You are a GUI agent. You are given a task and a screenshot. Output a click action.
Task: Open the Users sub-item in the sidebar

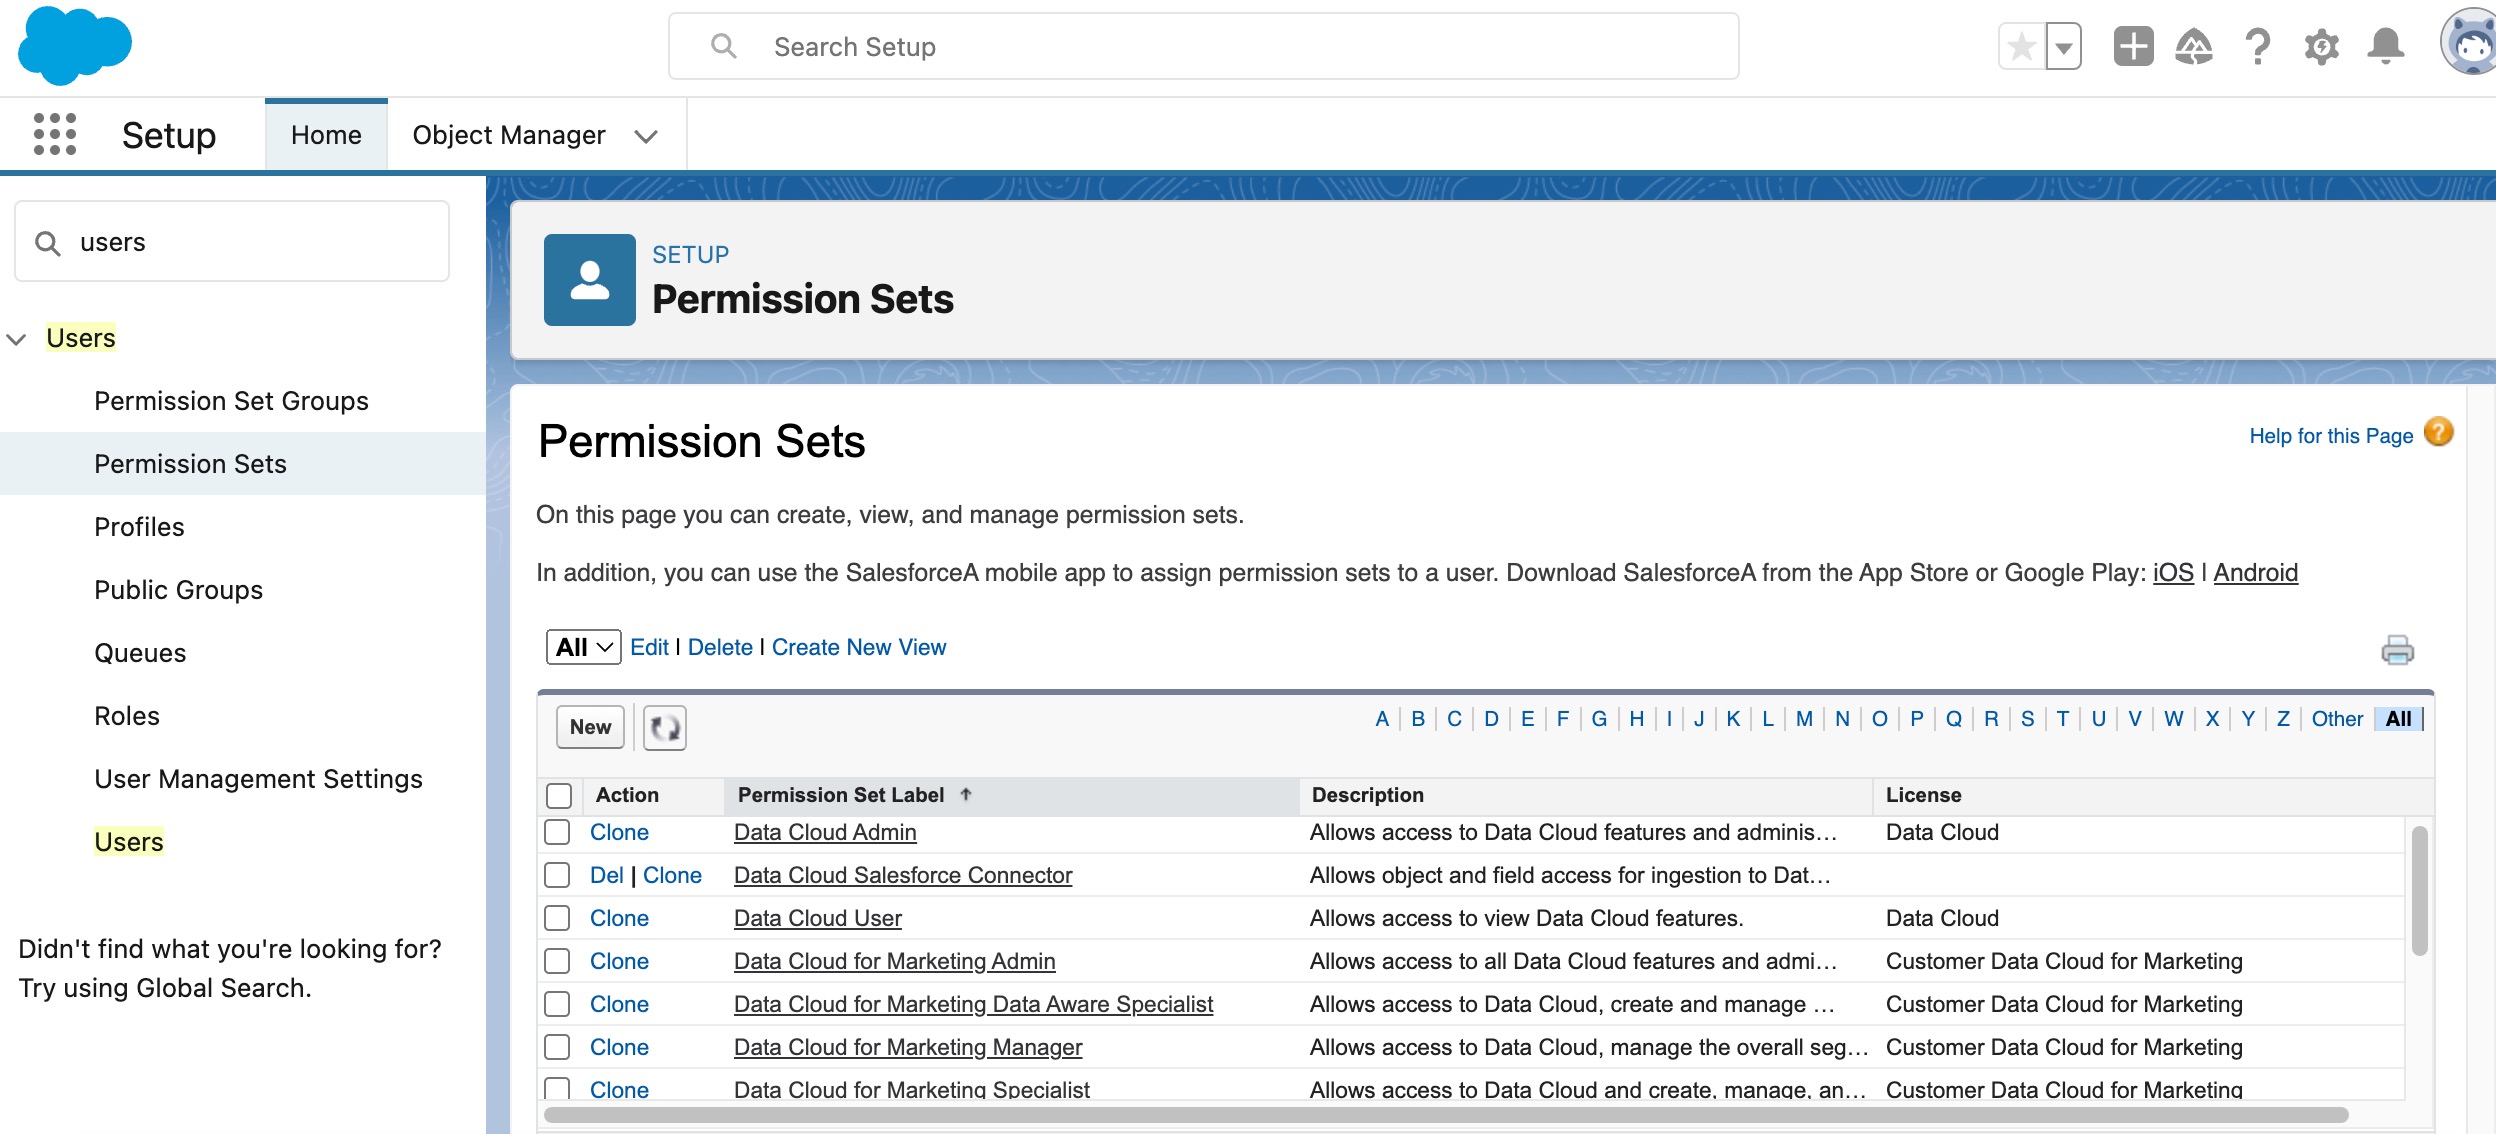coord(128,842)
